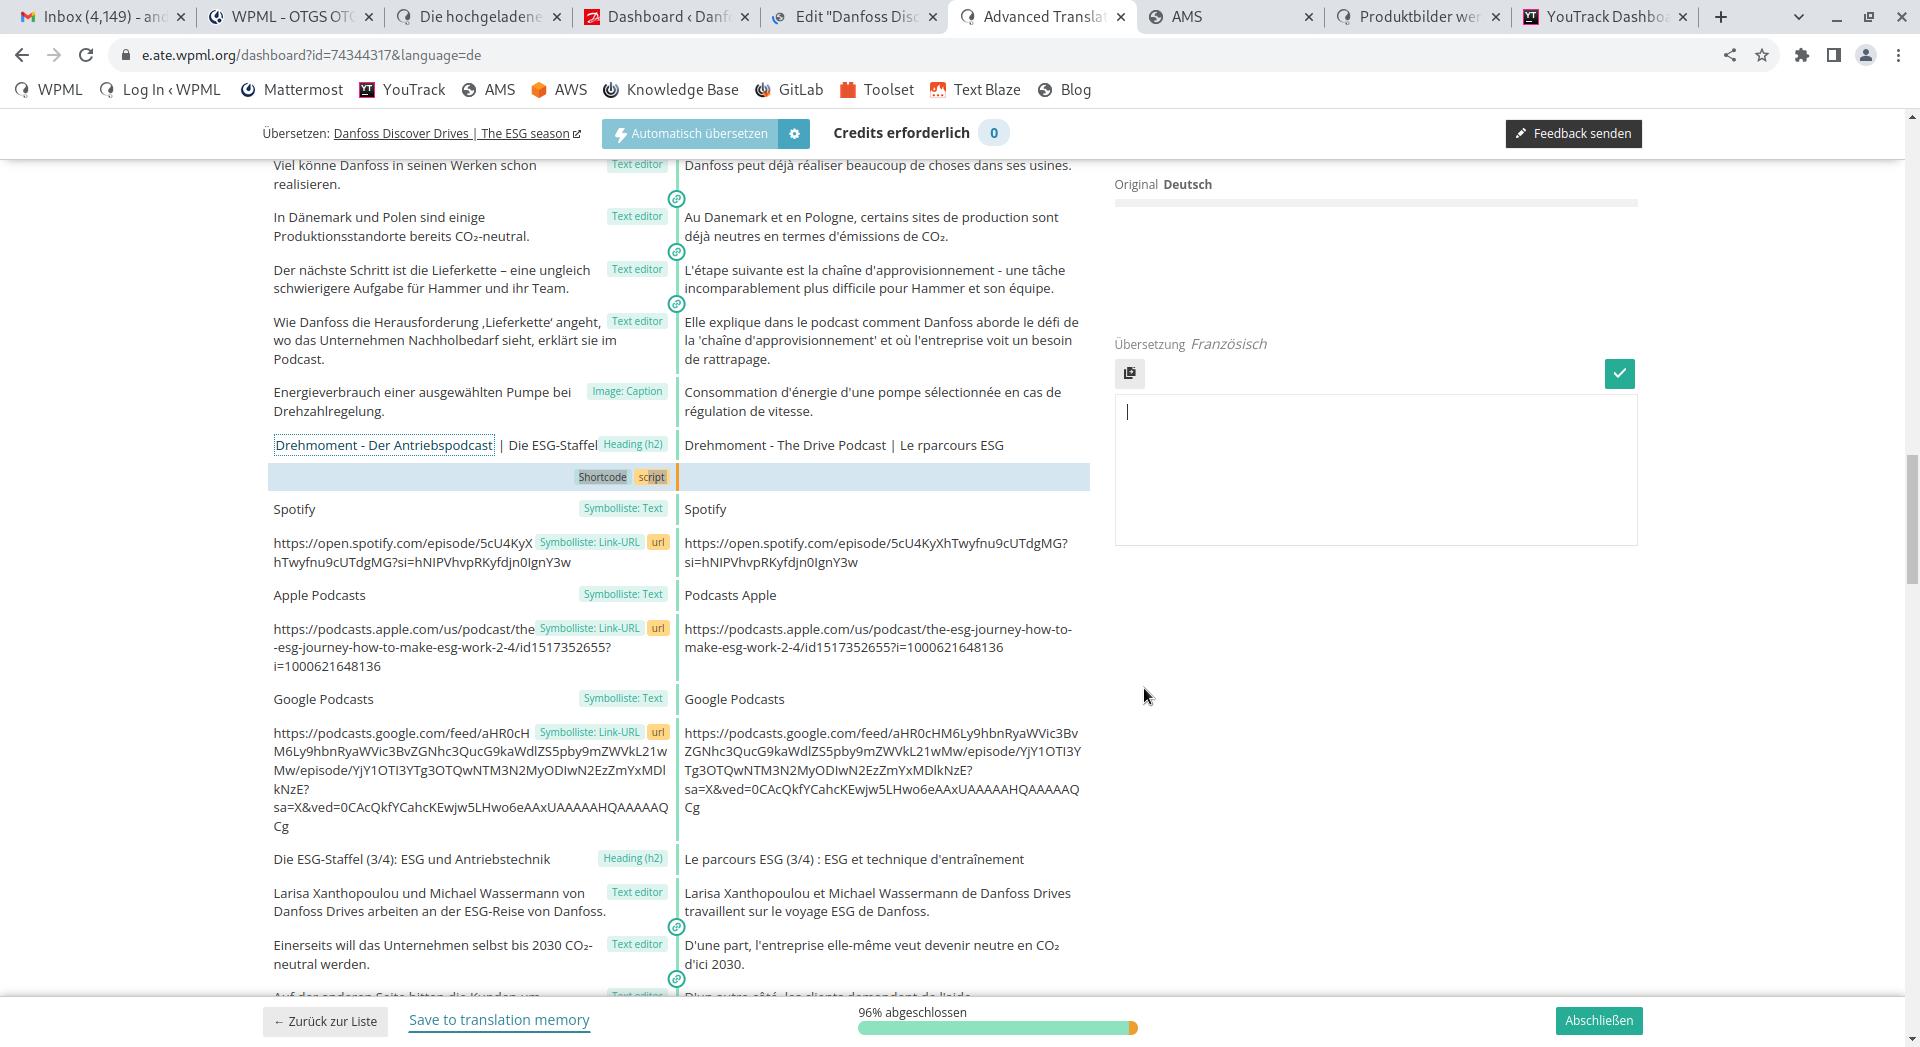Select Spotify Link-URL source segment
1920x1047 pixels.
point(421,553)
